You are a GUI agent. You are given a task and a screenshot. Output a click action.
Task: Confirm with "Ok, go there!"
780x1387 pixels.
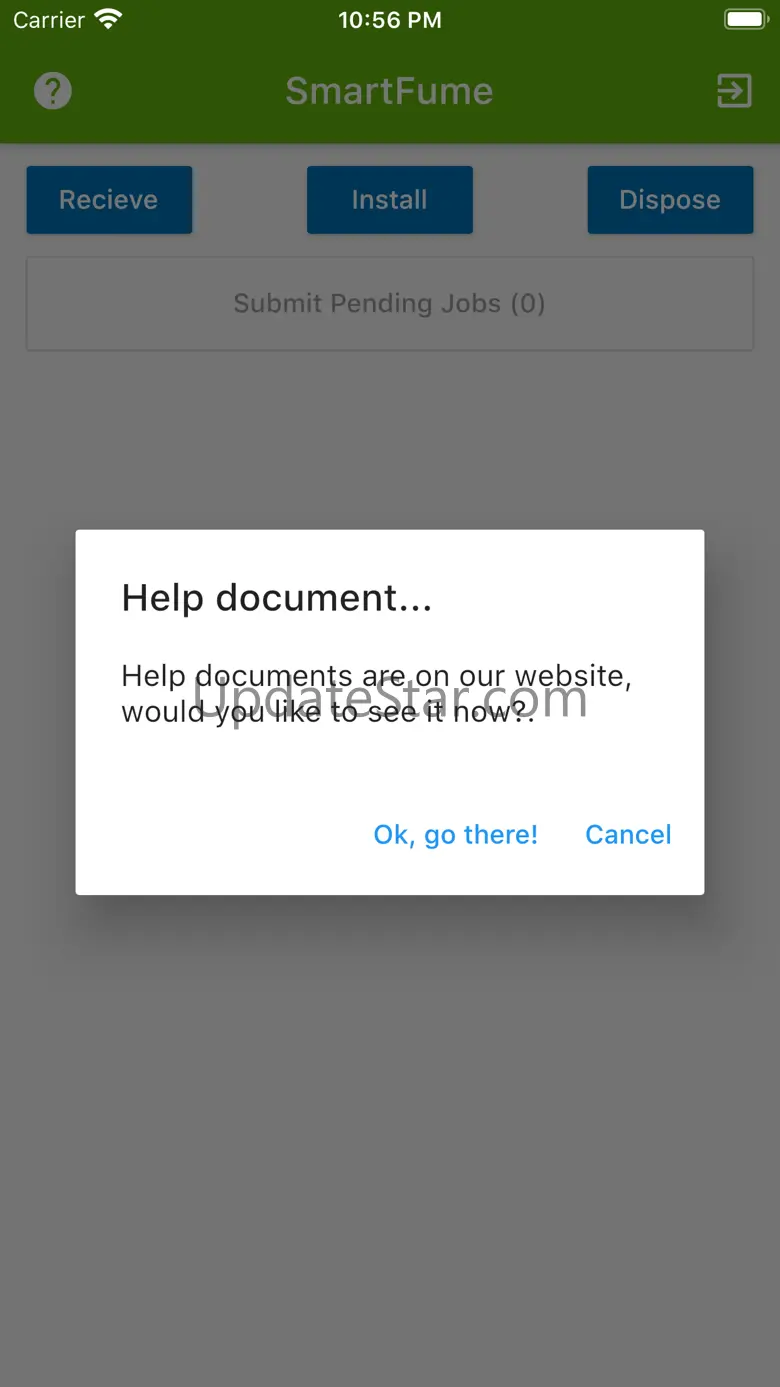[x=456, y=835]
